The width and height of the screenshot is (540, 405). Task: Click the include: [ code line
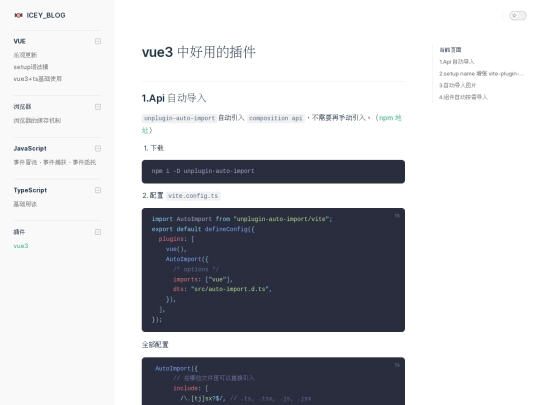coord(191,388)
